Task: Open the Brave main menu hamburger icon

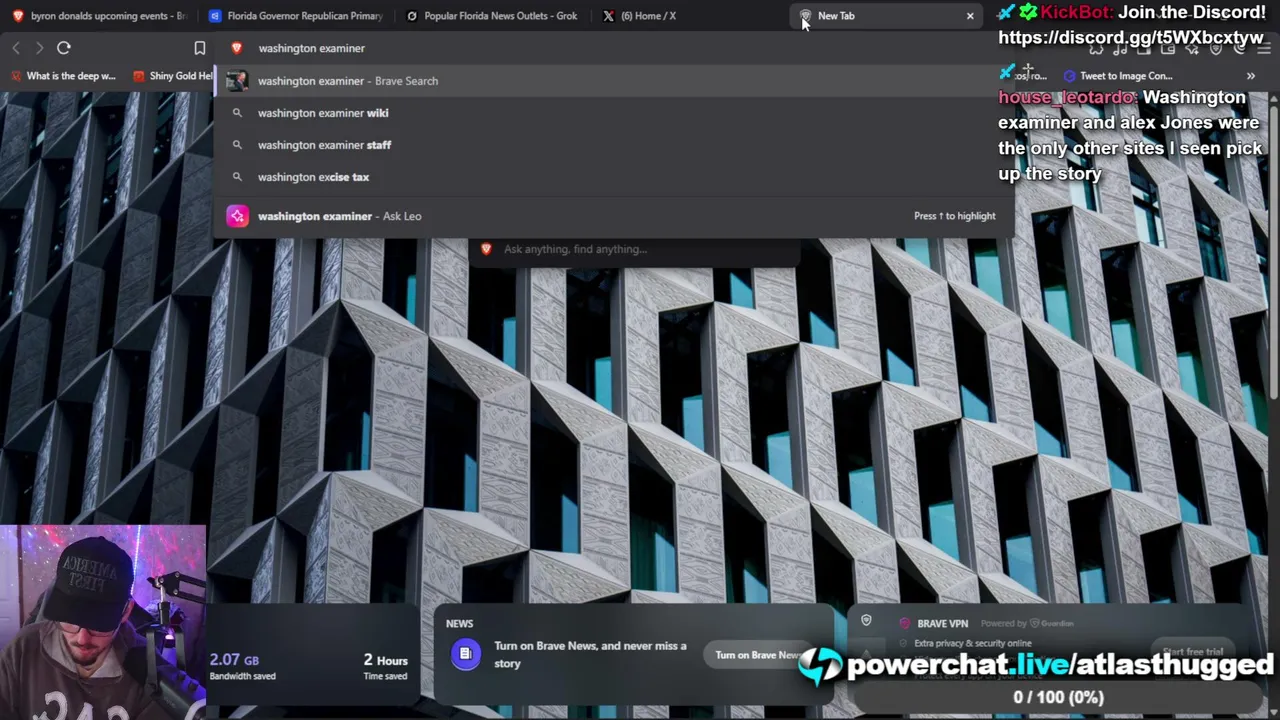Action: click(x=1264, y=48)
